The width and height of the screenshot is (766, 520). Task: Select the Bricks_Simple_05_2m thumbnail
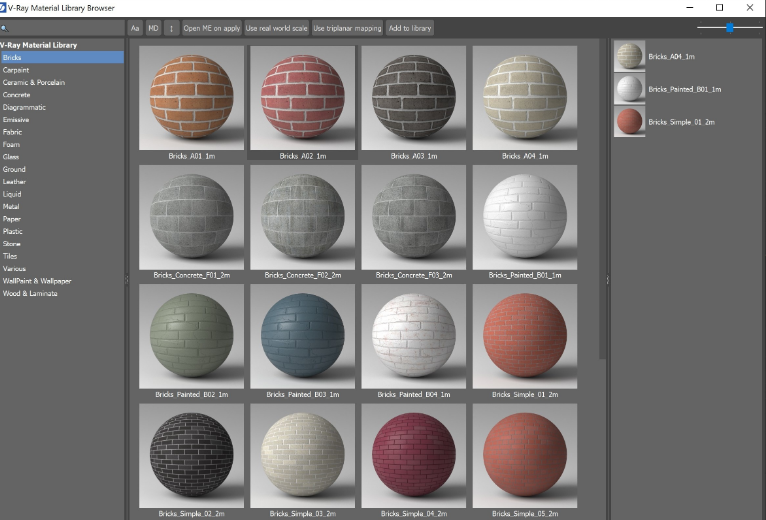tap(525, 456)
